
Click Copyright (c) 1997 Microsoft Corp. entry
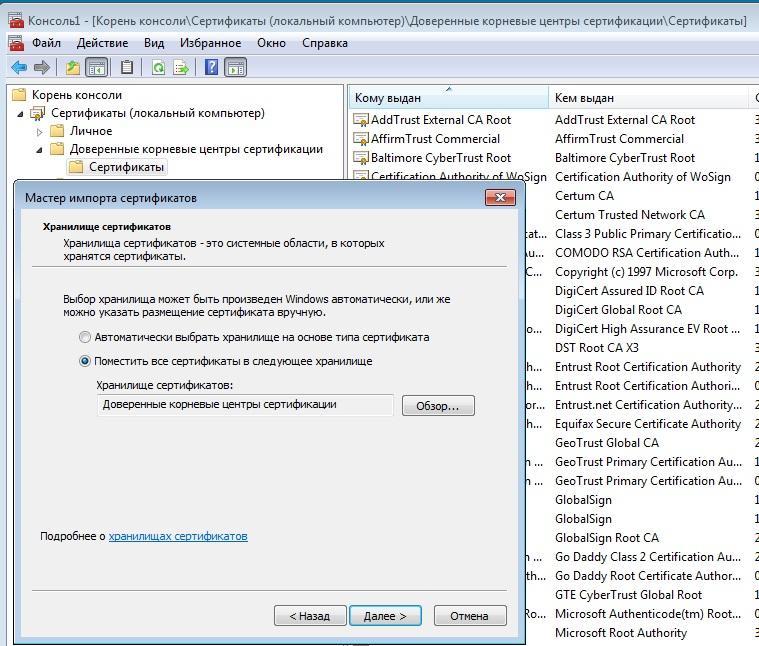(646, 272)
